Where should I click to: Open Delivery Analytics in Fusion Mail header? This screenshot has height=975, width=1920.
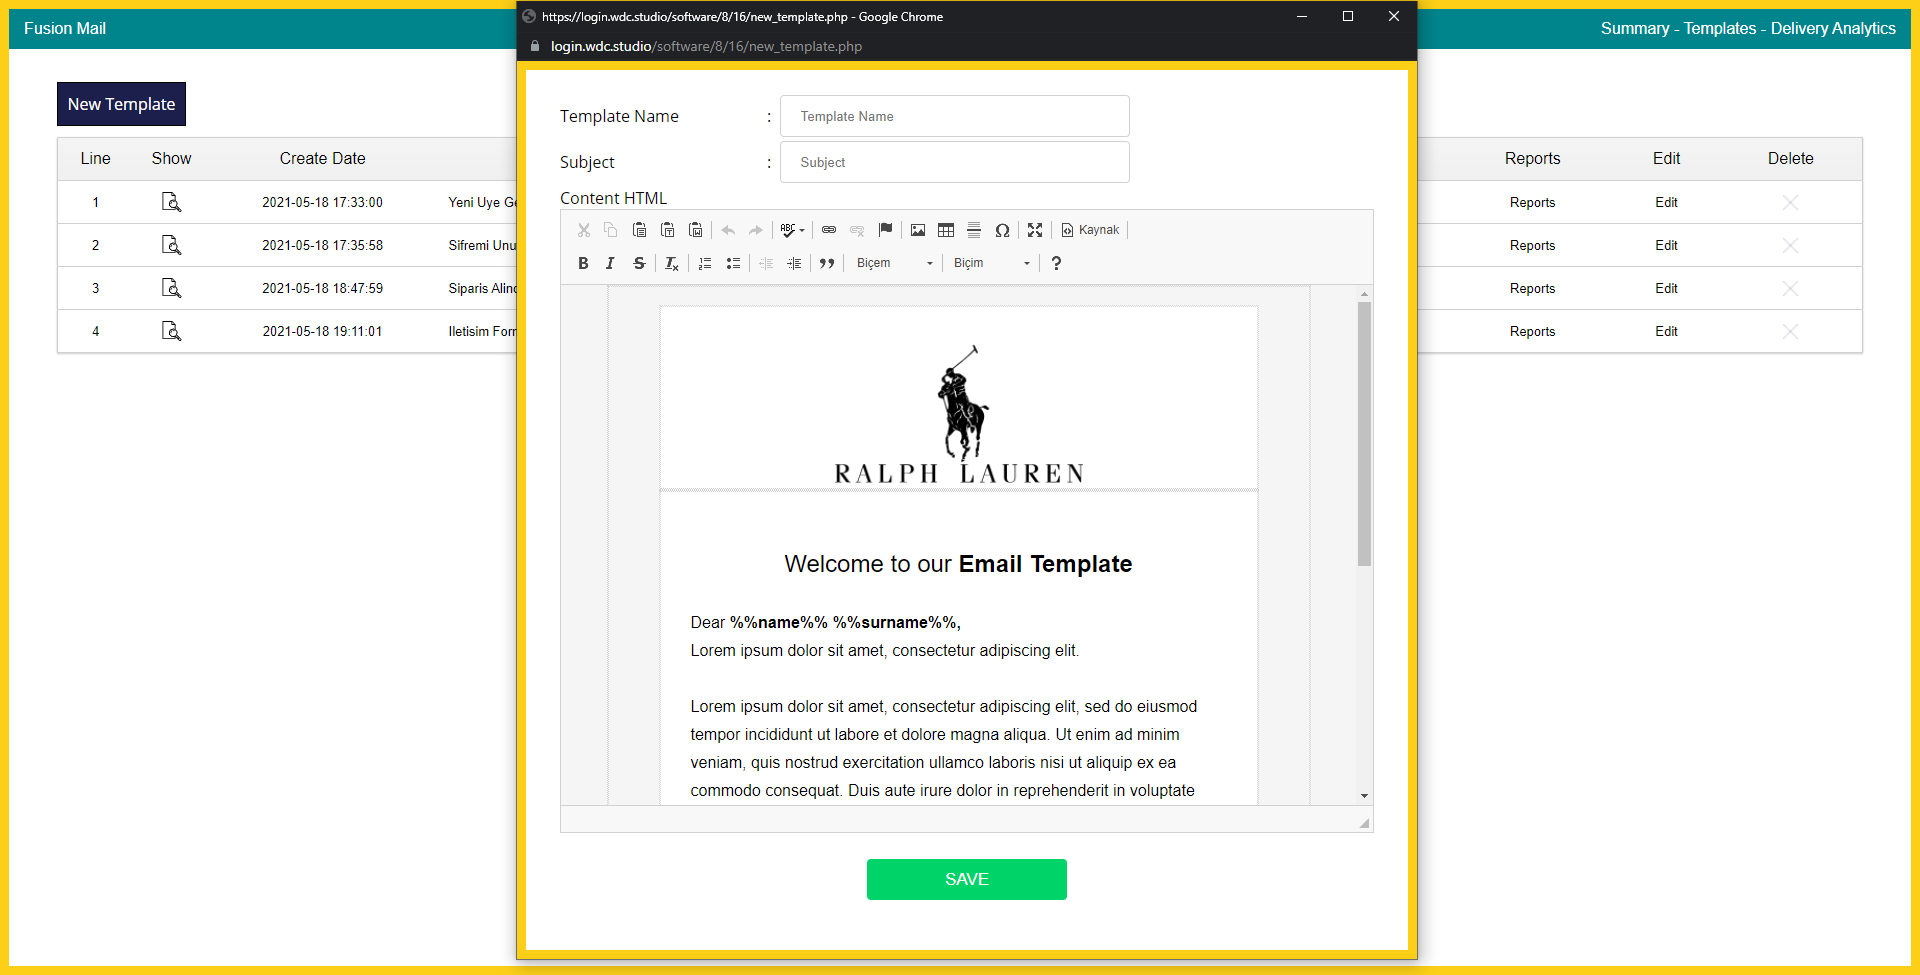pyautogui.click(x=1833, y=28)
